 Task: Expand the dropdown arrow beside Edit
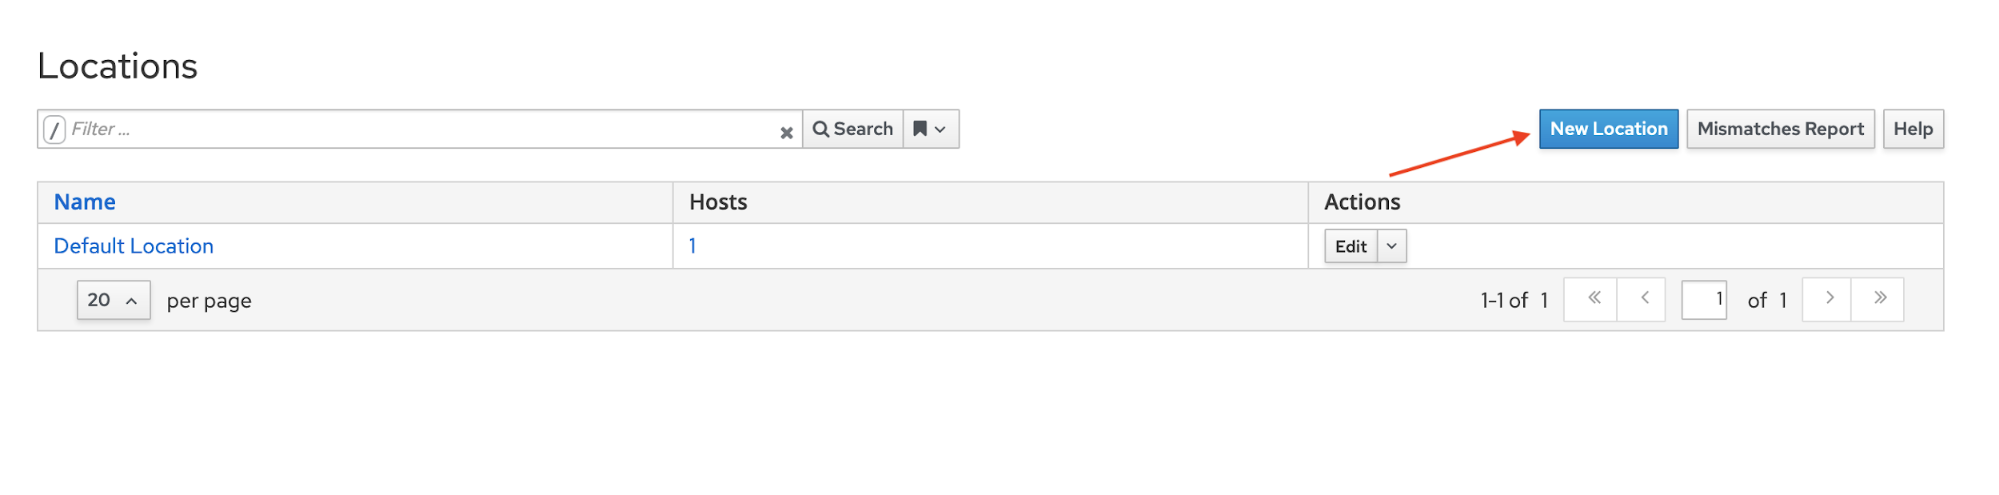[x=1391, y=246]
